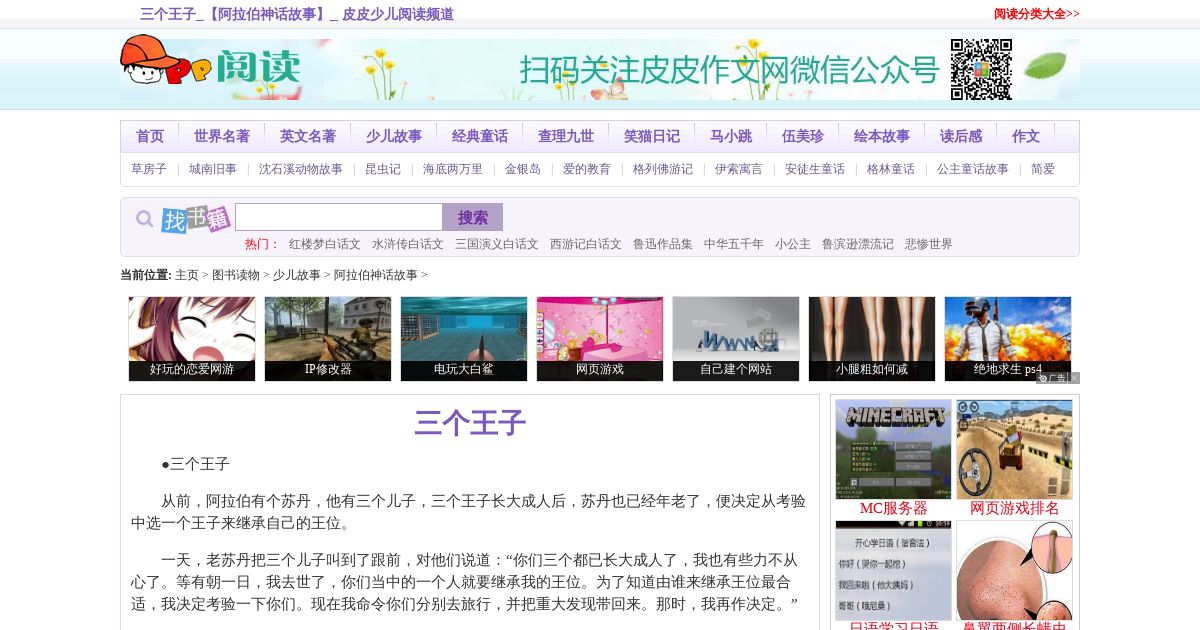Open the 读后感 navigation tab
The width and height of the screenshot is (1200, 630).
pyautogui.click(x=961, y=136)
